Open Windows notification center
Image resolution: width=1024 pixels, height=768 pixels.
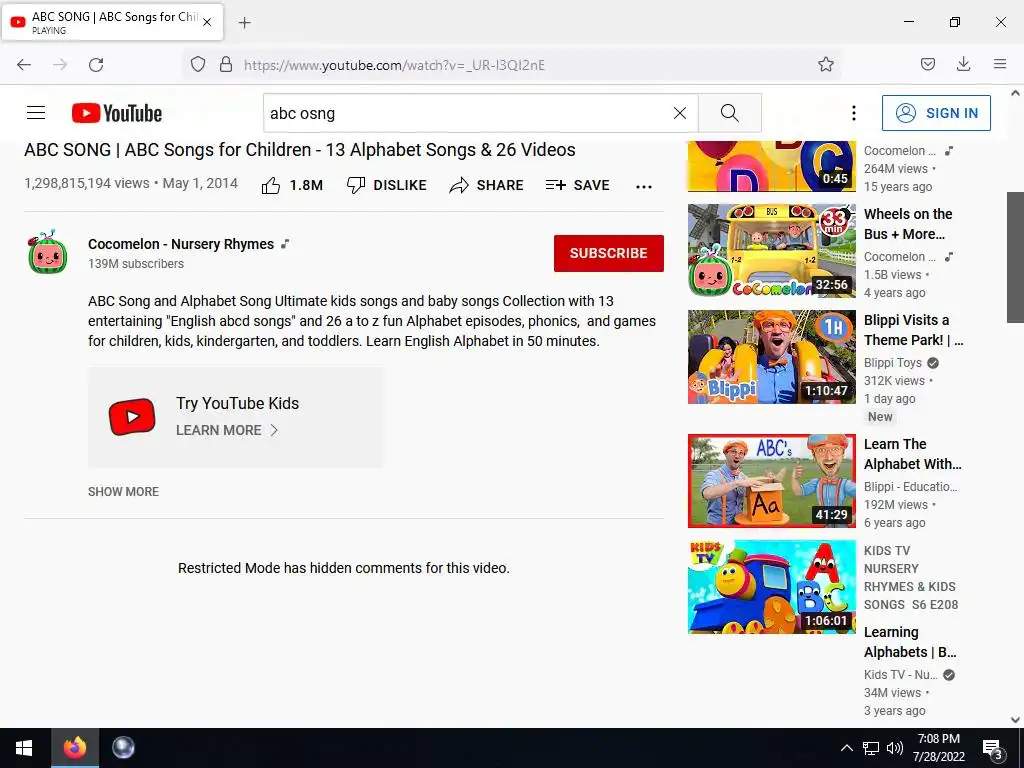click(993, 748)
